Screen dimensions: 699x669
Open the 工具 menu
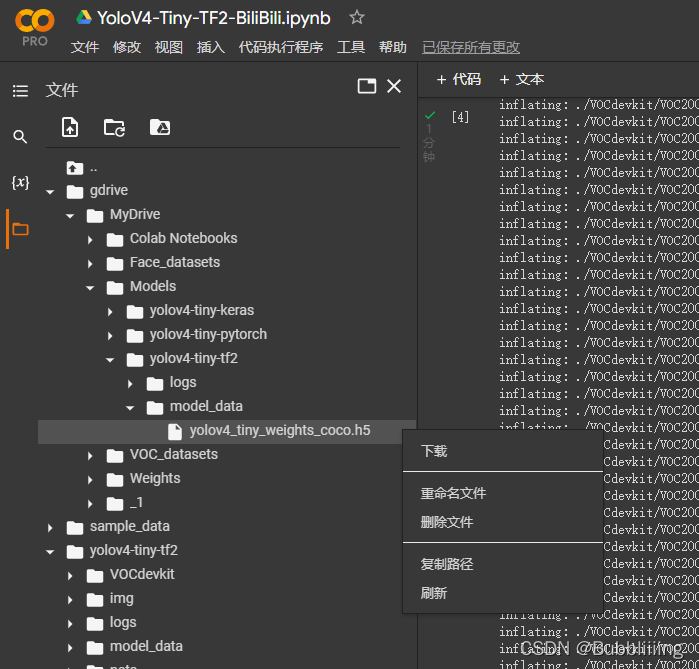351,47
